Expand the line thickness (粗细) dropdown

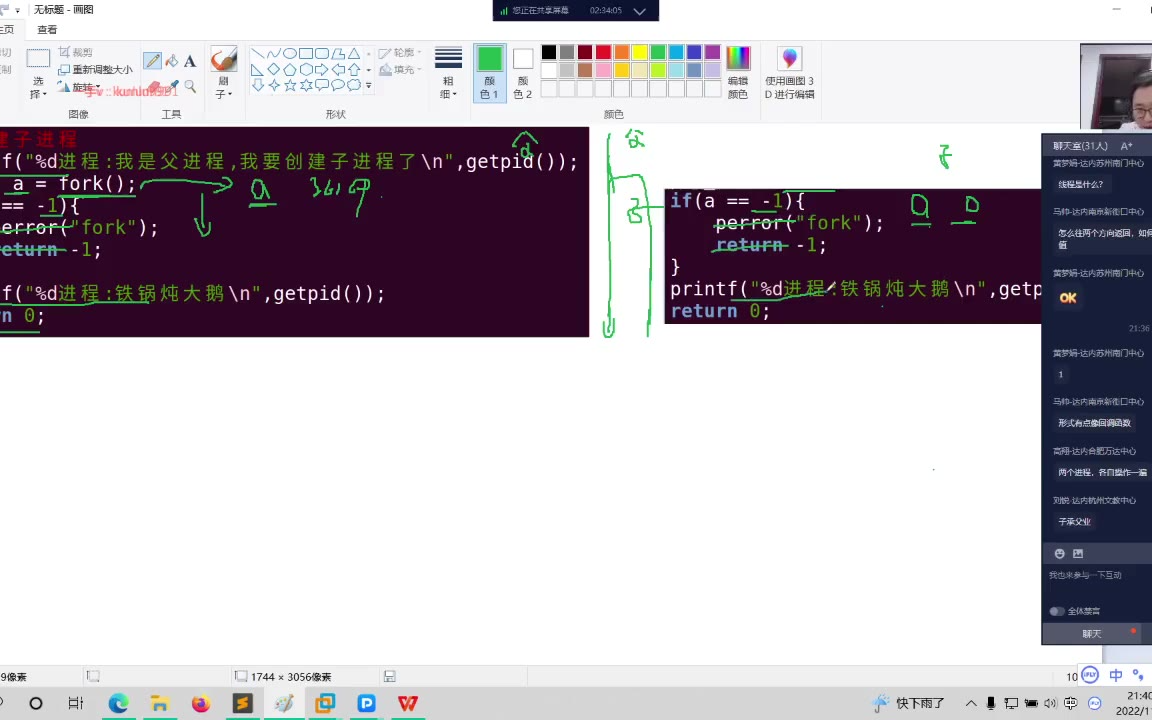[448, 73]
